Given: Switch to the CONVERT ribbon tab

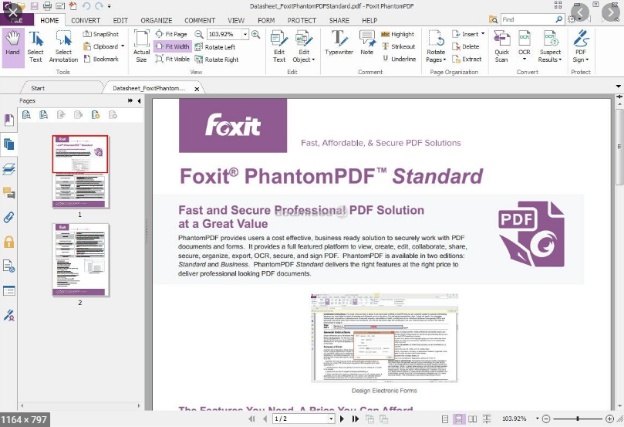Looking at the screenshot, I should click(x=86, y=20).
